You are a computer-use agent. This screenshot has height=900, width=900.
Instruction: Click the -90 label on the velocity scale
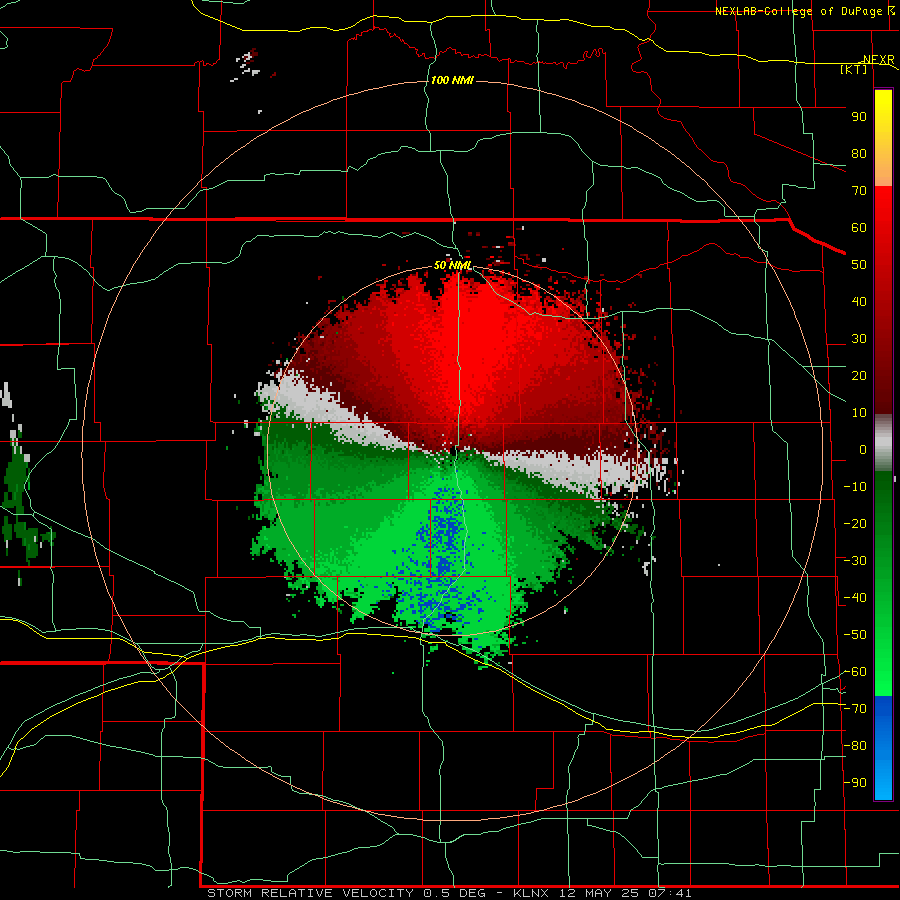[855, 783]
